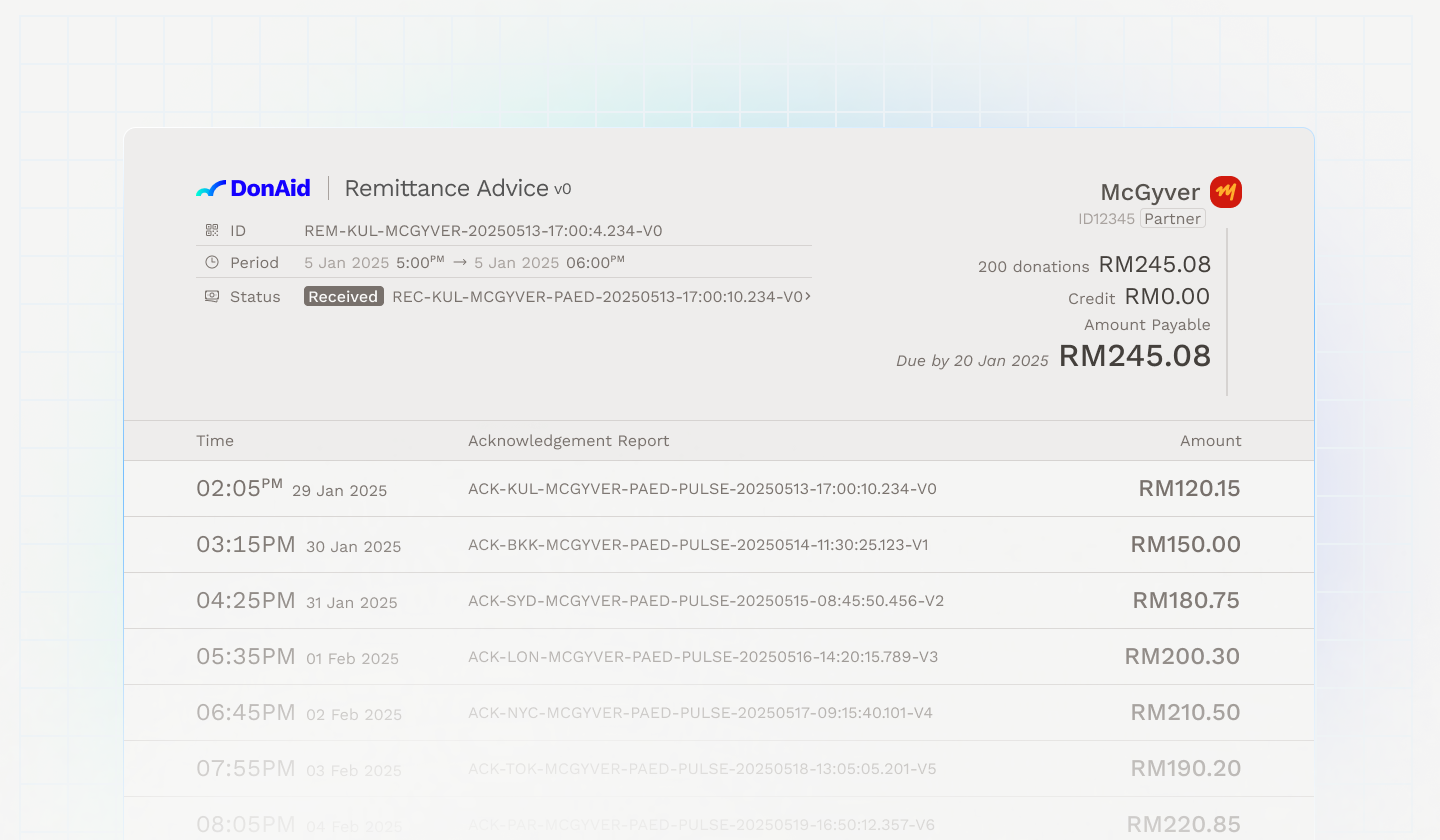Click the McGyver partner name

tap(1150, 192)
